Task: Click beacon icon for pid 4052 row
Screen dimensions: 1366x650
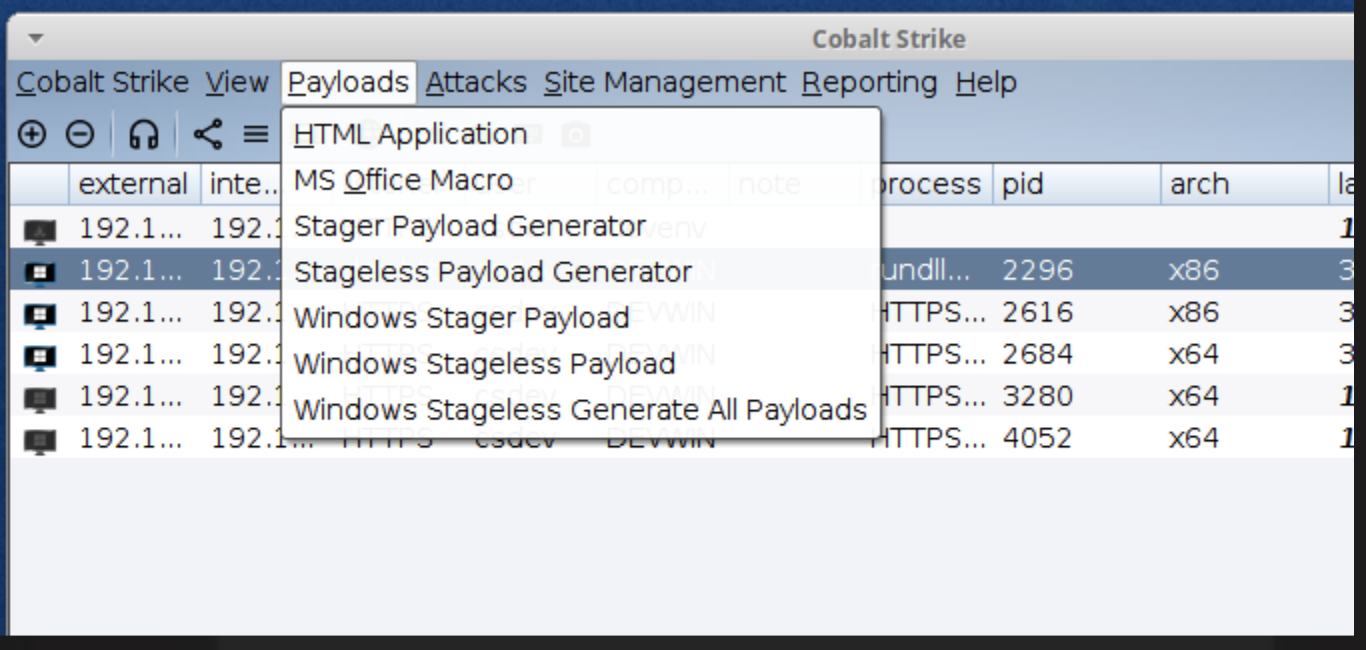Action: pyautogui.click(x=41, y=439)
